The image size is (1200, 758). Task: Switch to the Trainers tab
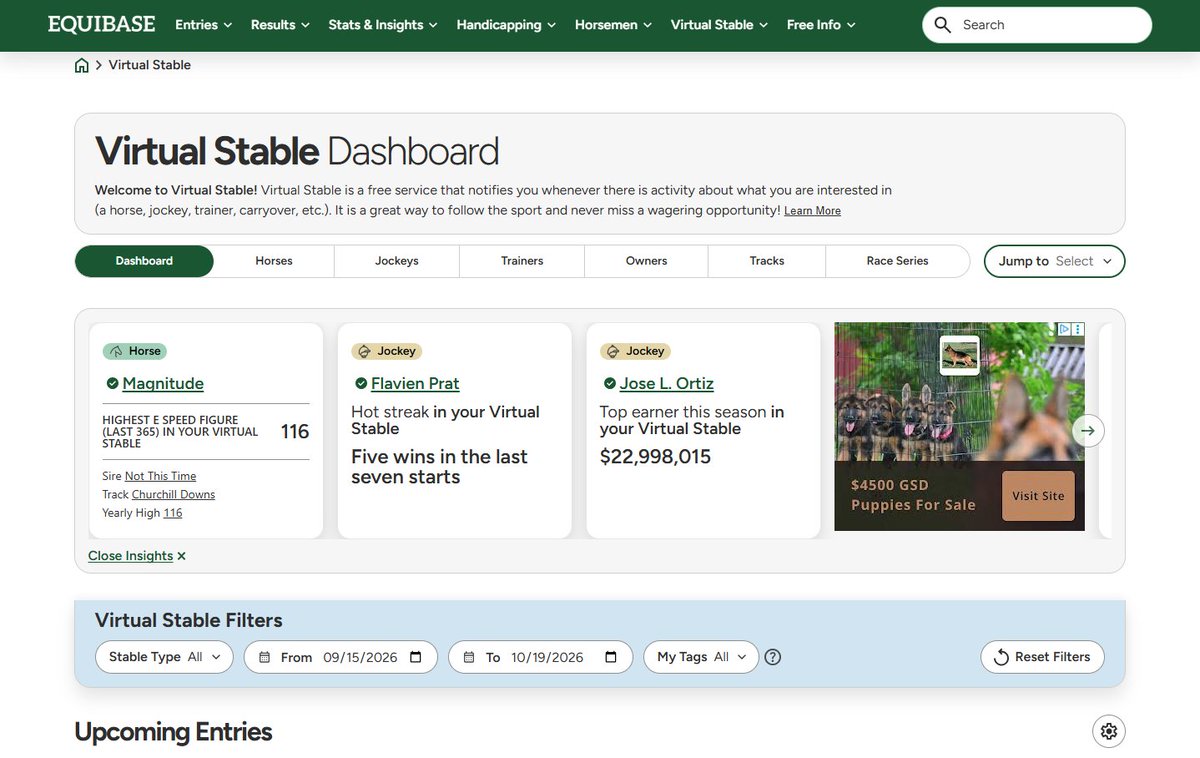522,261
